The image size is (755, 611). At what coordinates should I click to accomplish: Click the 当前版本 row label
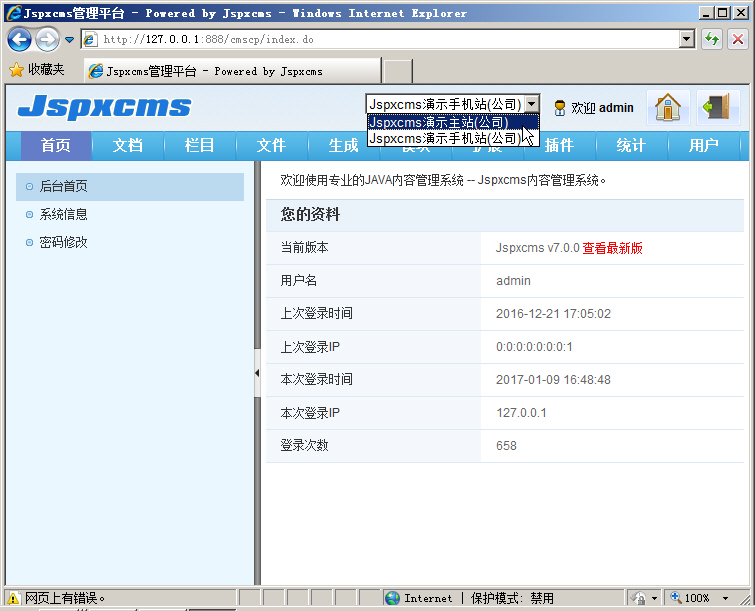pos(304,248)
